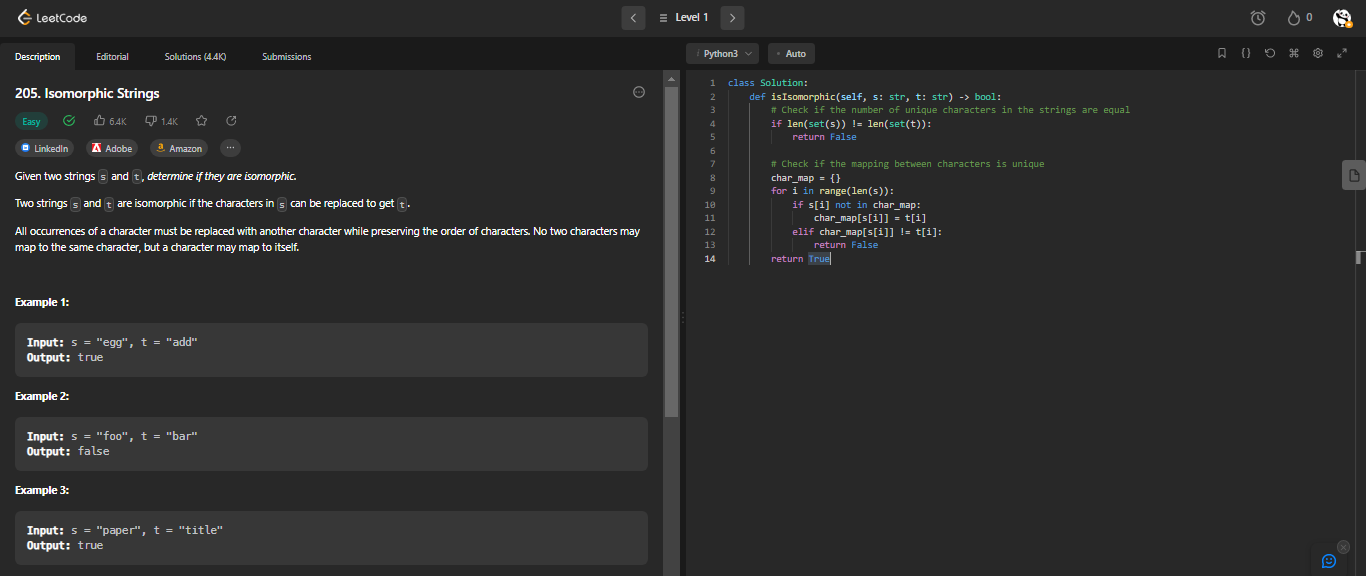Click the LeetCode logo icon
This screenshot has width=1366, height=576.
[25, 17]
